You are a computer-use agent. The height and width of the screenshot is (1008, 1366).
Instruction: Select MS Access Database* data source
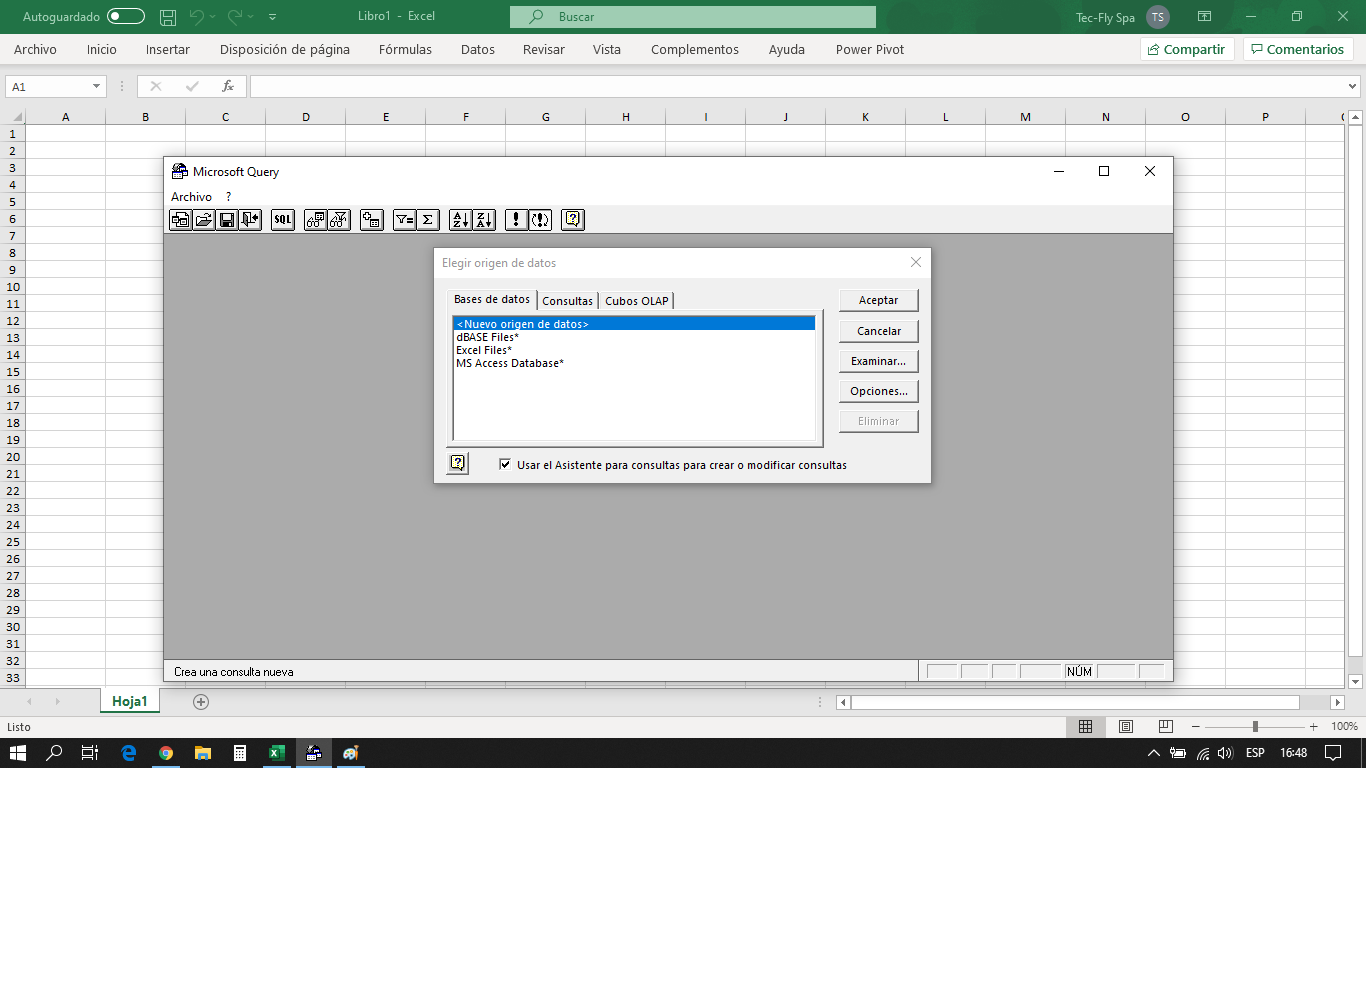coord(634,363)
